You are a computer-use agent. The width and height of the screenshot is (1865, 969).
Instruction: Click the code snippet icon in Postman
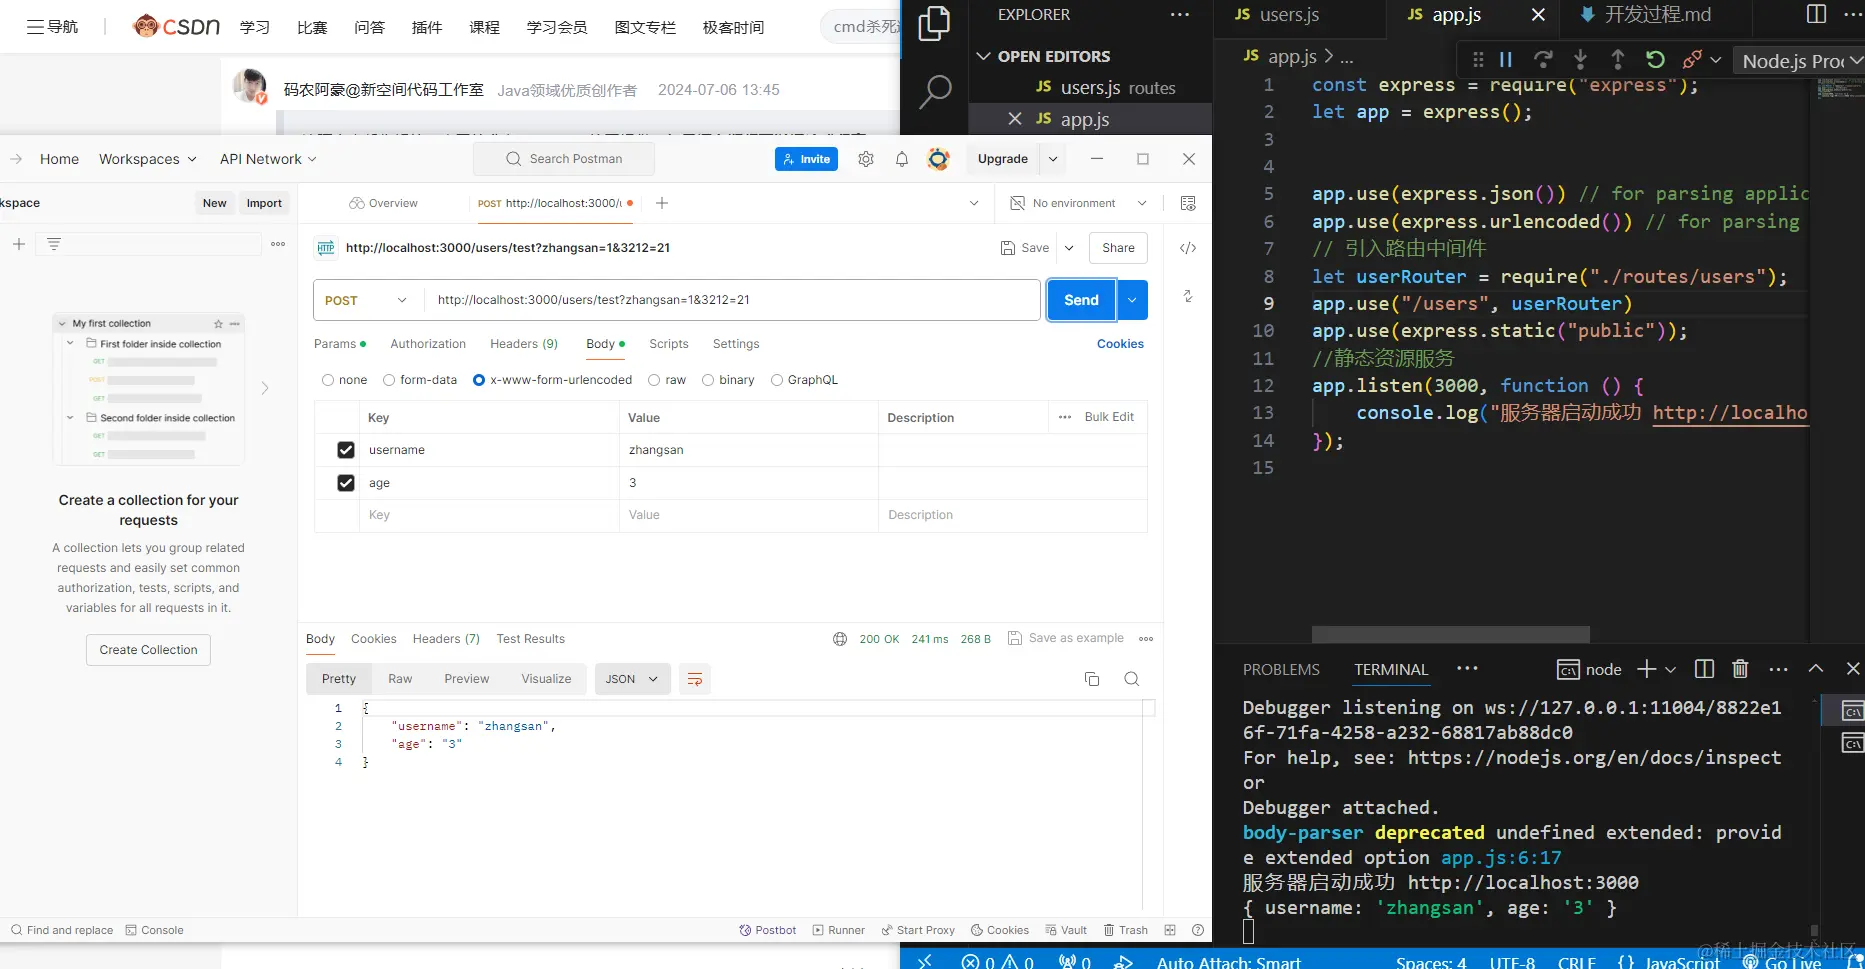click(1188, 248)
